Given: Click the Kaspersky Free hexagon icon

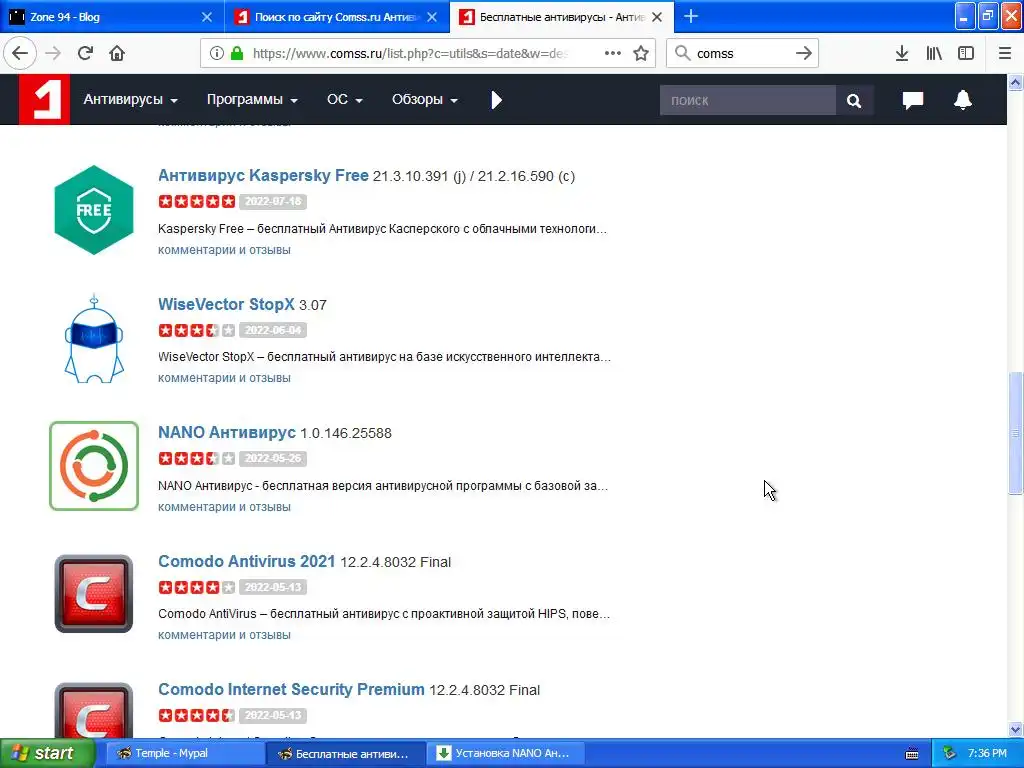Looking at the screenshot, I should [x=94, y=210].
